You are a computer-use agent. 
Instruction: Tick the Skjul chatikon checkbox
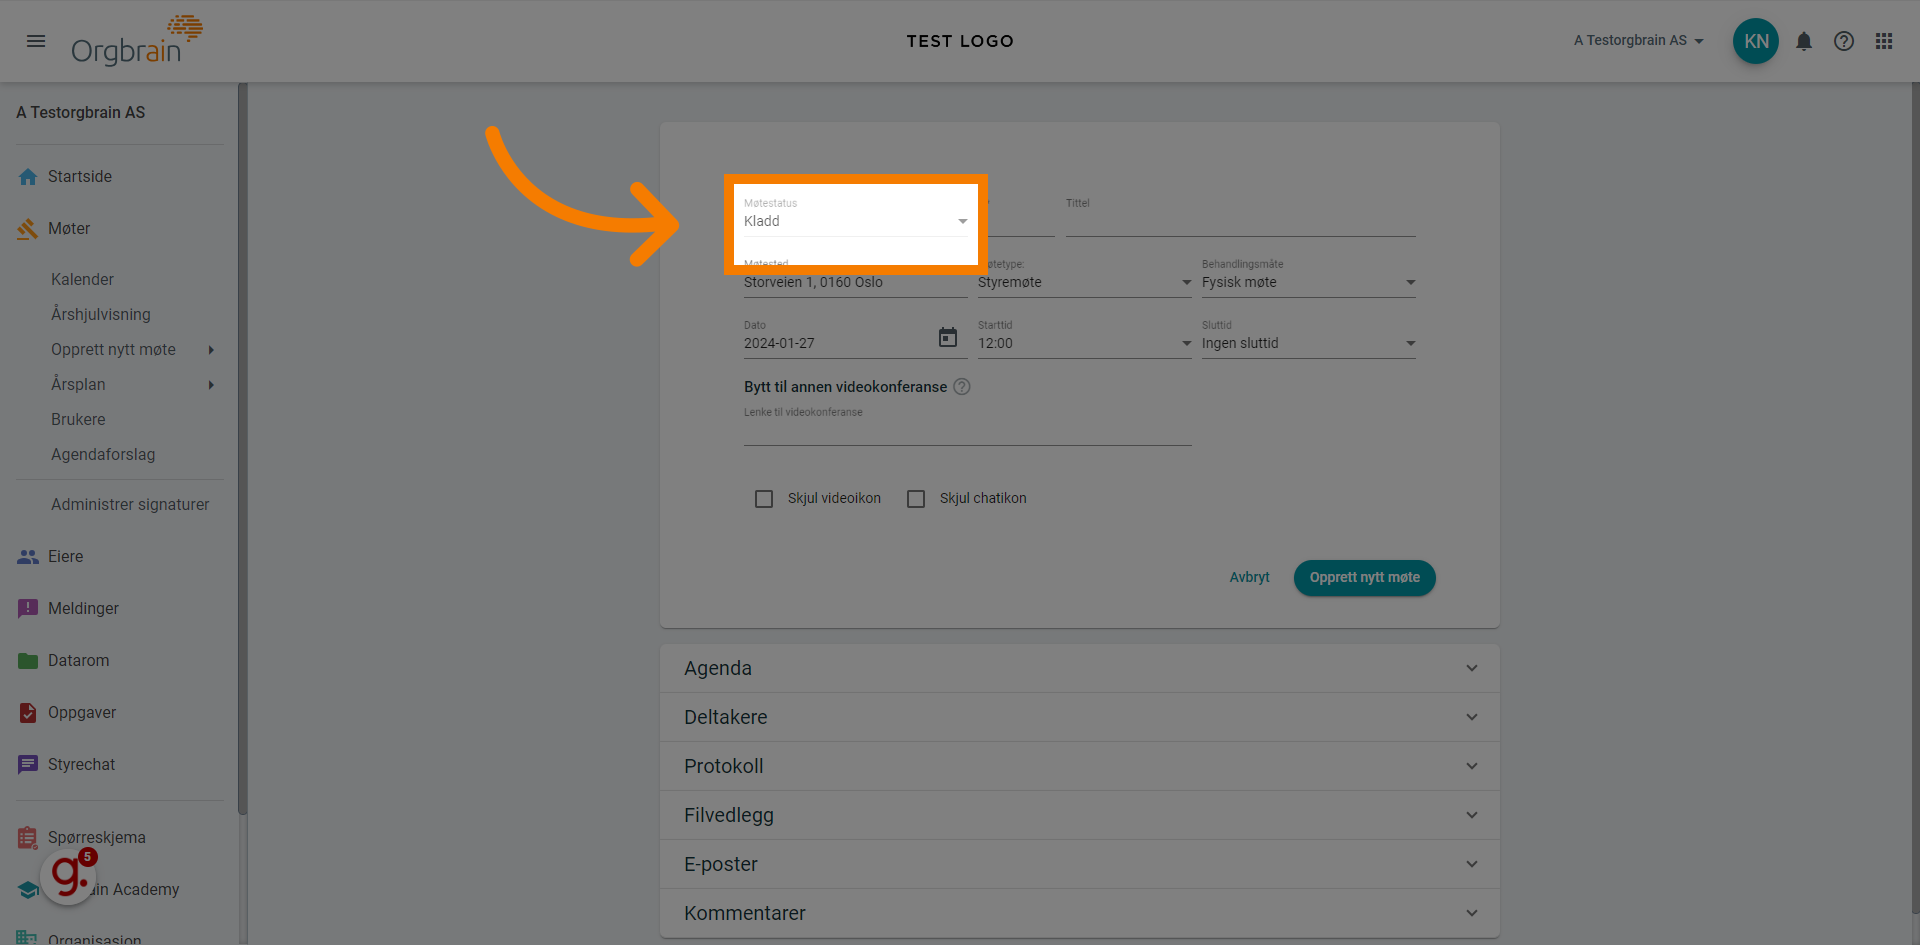(x=916, y=499)
